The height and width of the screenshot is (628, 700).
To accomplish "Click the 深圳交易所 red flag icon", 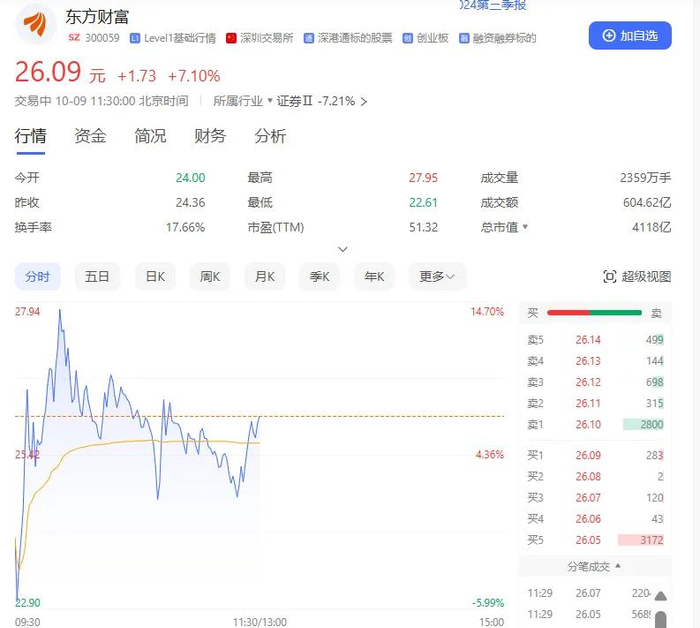I will click(x=231, y=38).
